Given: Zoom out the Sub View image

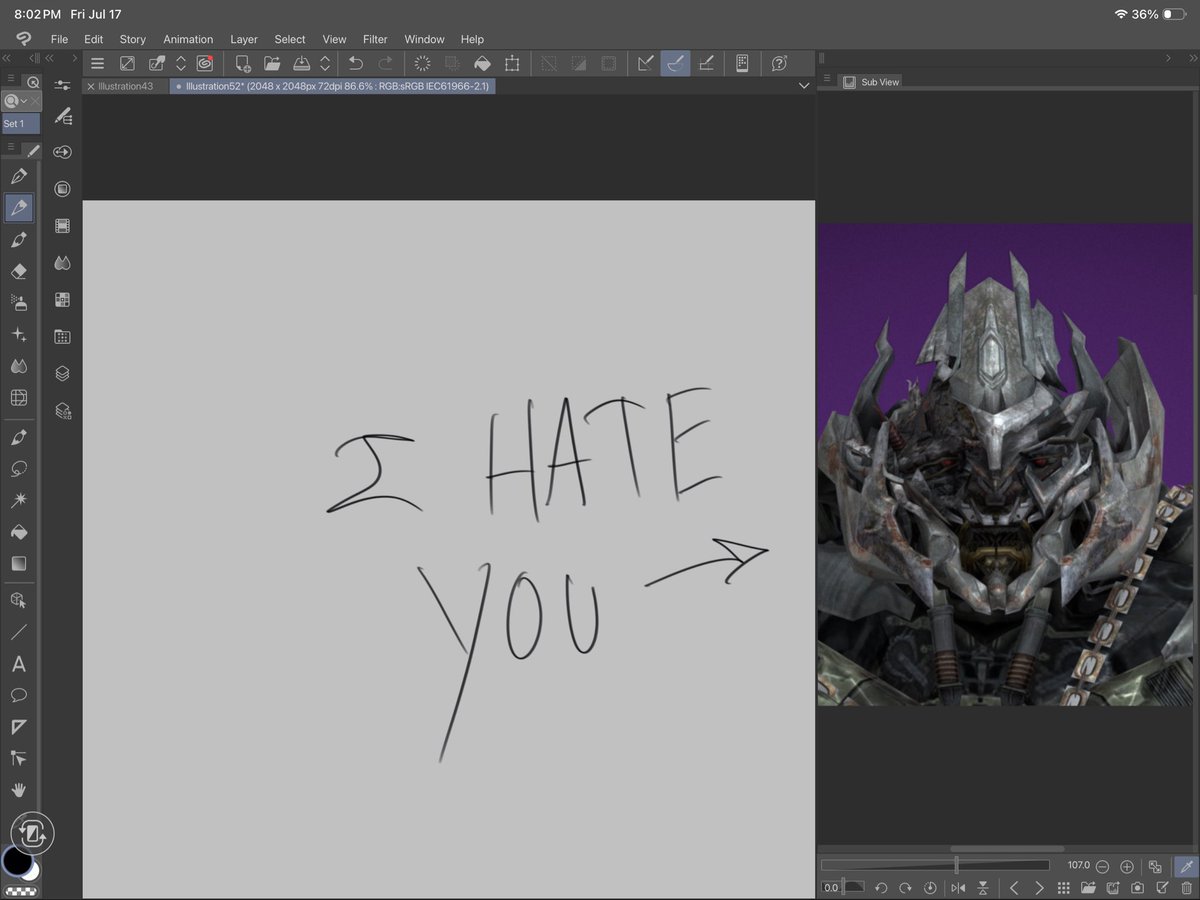Looking at the screenshot, I should point(1102,866).
